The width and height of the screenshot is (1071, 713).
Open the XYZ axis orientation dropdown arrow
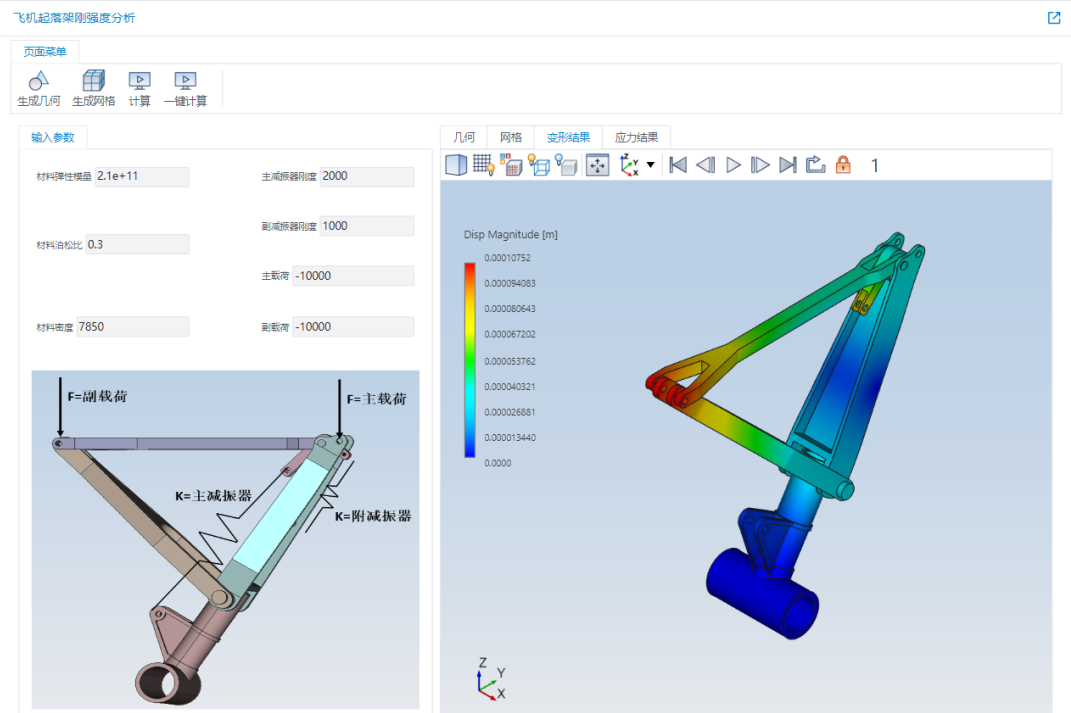click(x=650, y=165)
